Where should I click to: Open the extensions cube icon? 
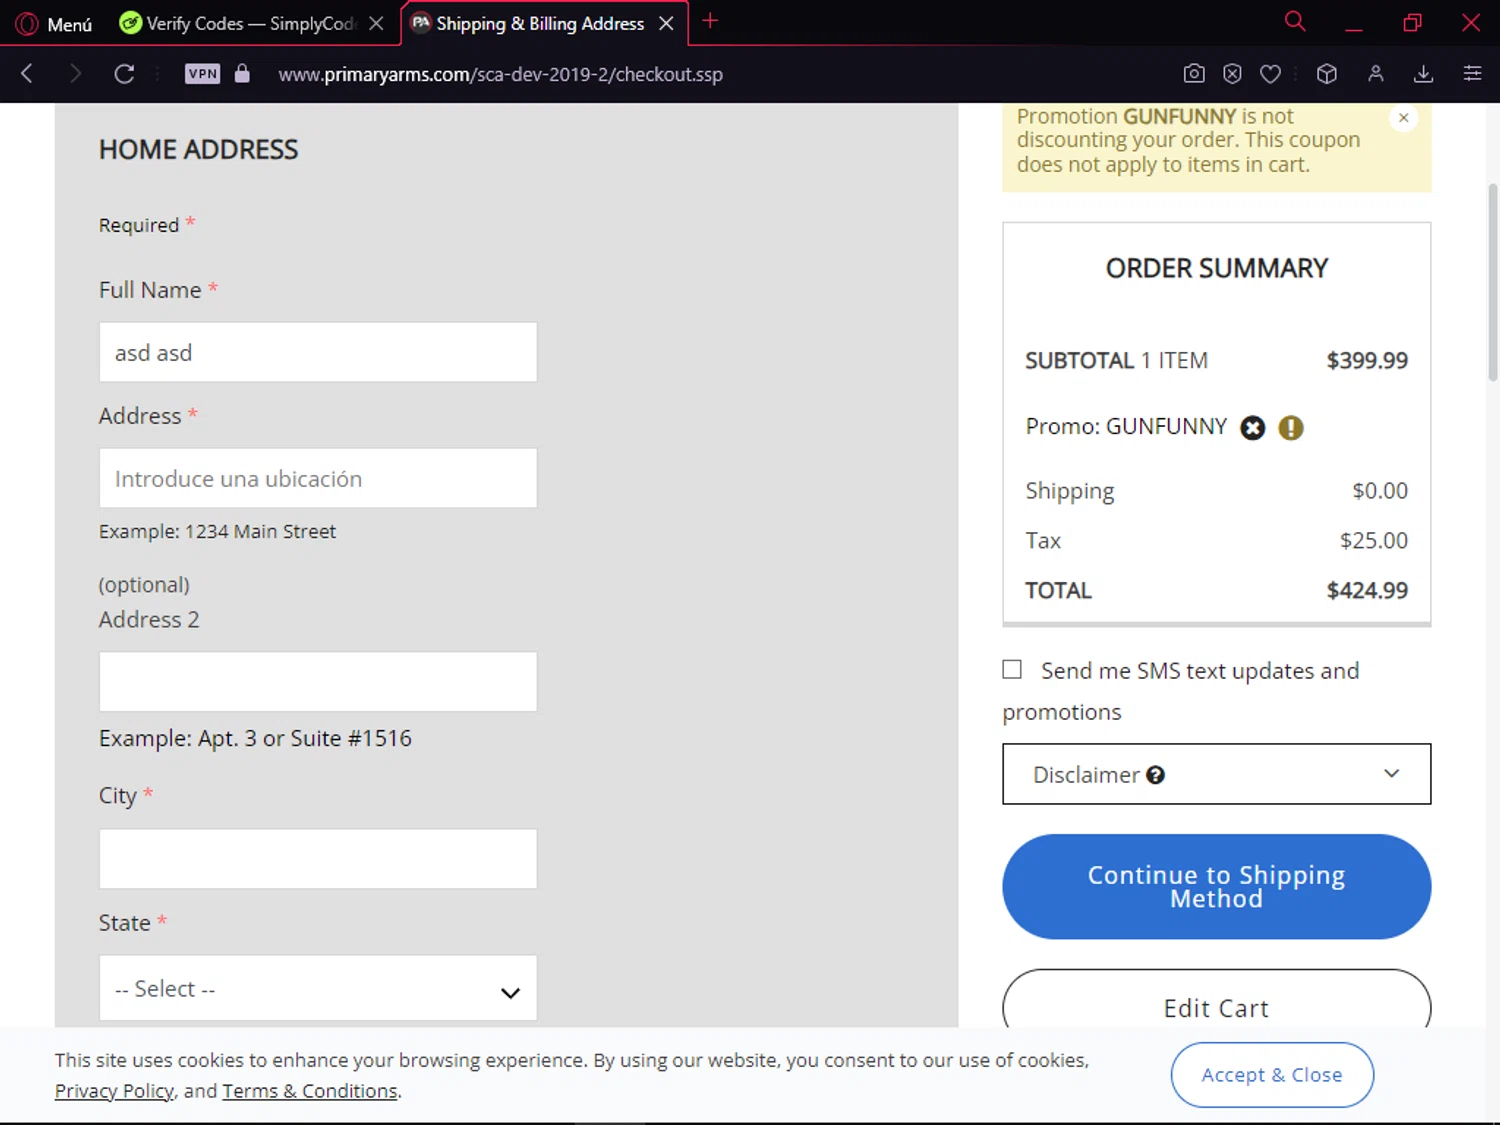(1327, 73)
